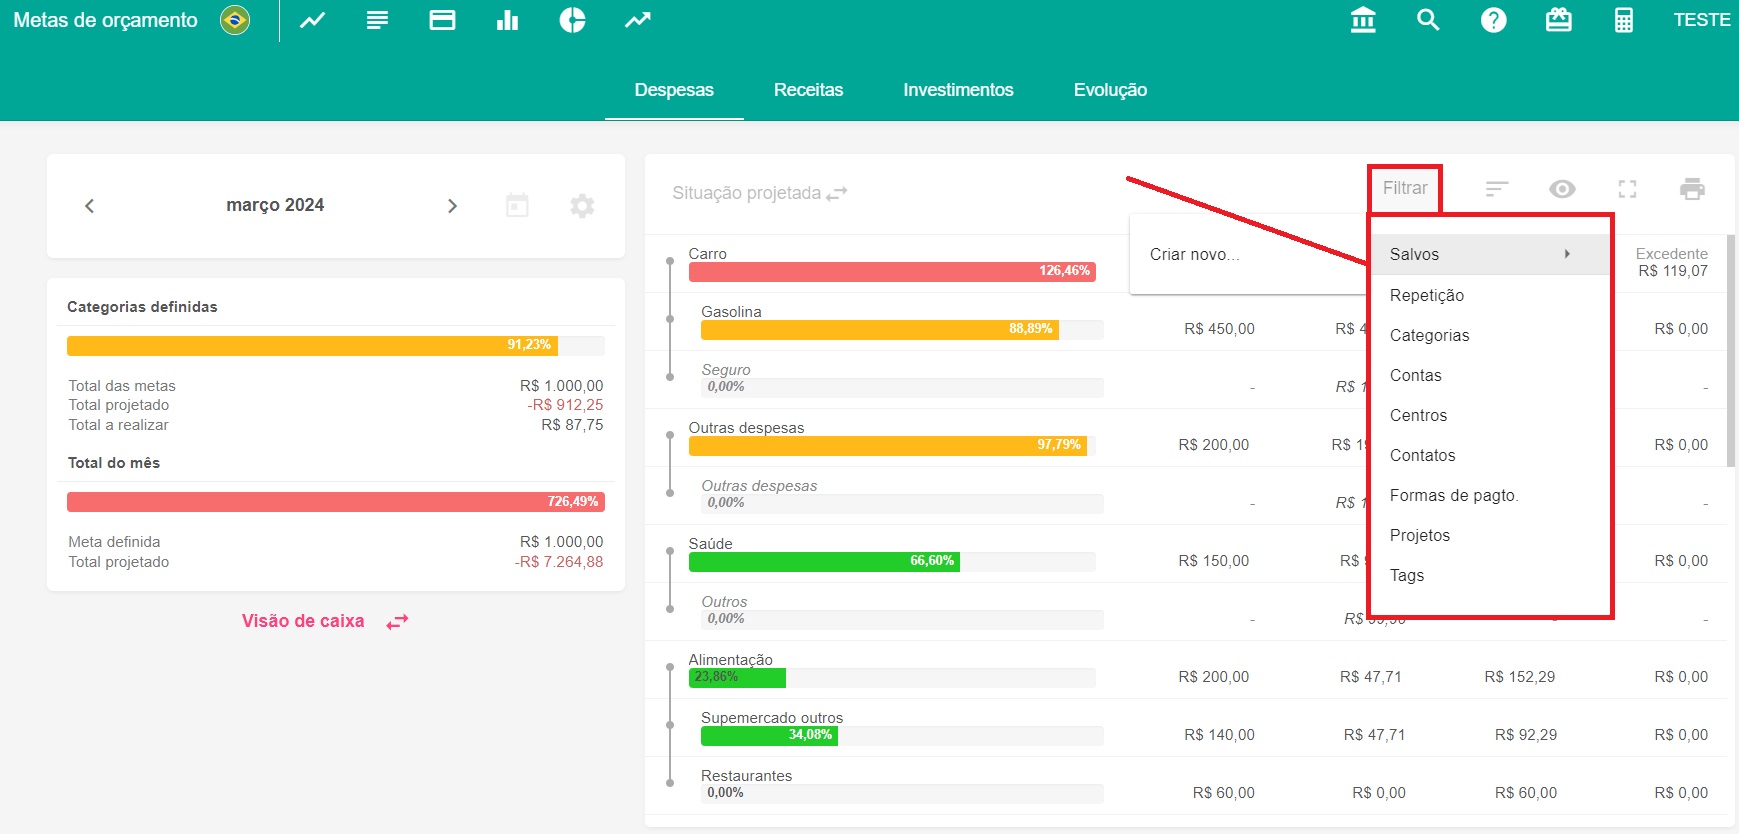1739x834 pixels.
Task: Open the settings gear beside month selector
Action: click(x=582, y=206)
